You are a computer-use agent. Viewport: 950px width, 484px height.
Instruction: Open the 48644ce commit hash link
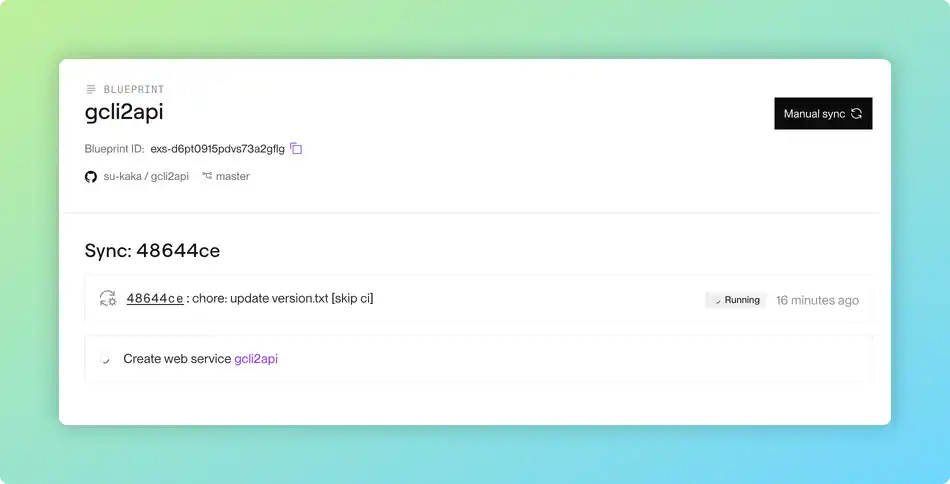pos(155,298)
